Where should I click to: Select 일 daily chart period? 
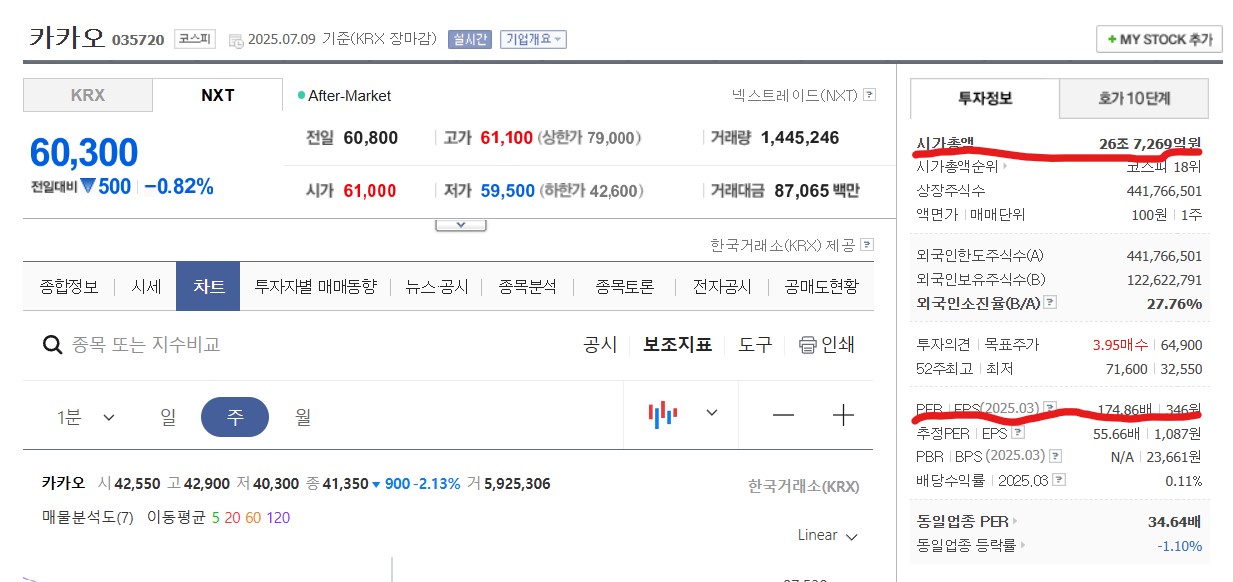tap(168, 417)
